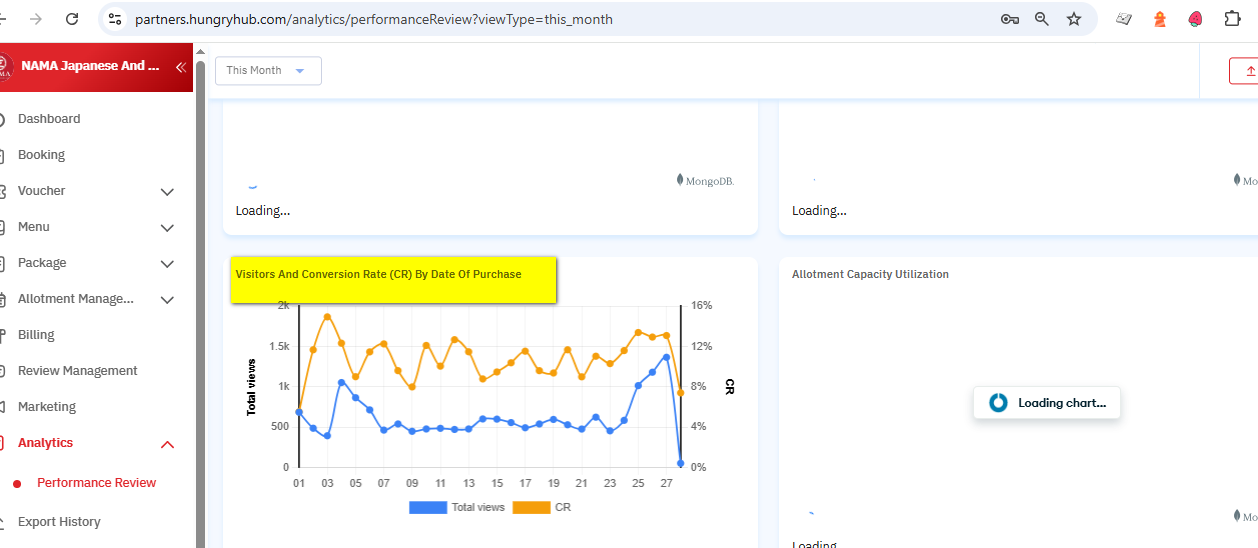Open the This Month period dropdown
1258x548 pixels.
[268, 70]
